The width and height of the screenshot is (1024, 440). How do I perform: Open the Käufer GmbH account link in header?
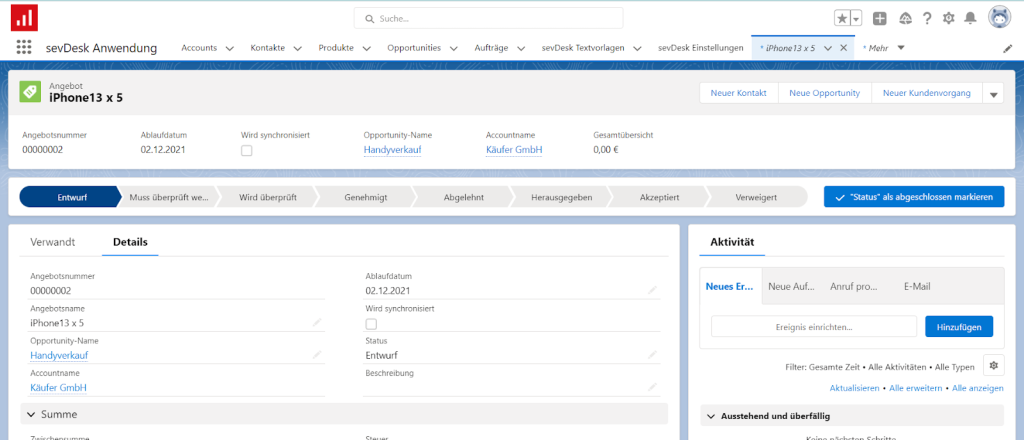tap(514, 150)
